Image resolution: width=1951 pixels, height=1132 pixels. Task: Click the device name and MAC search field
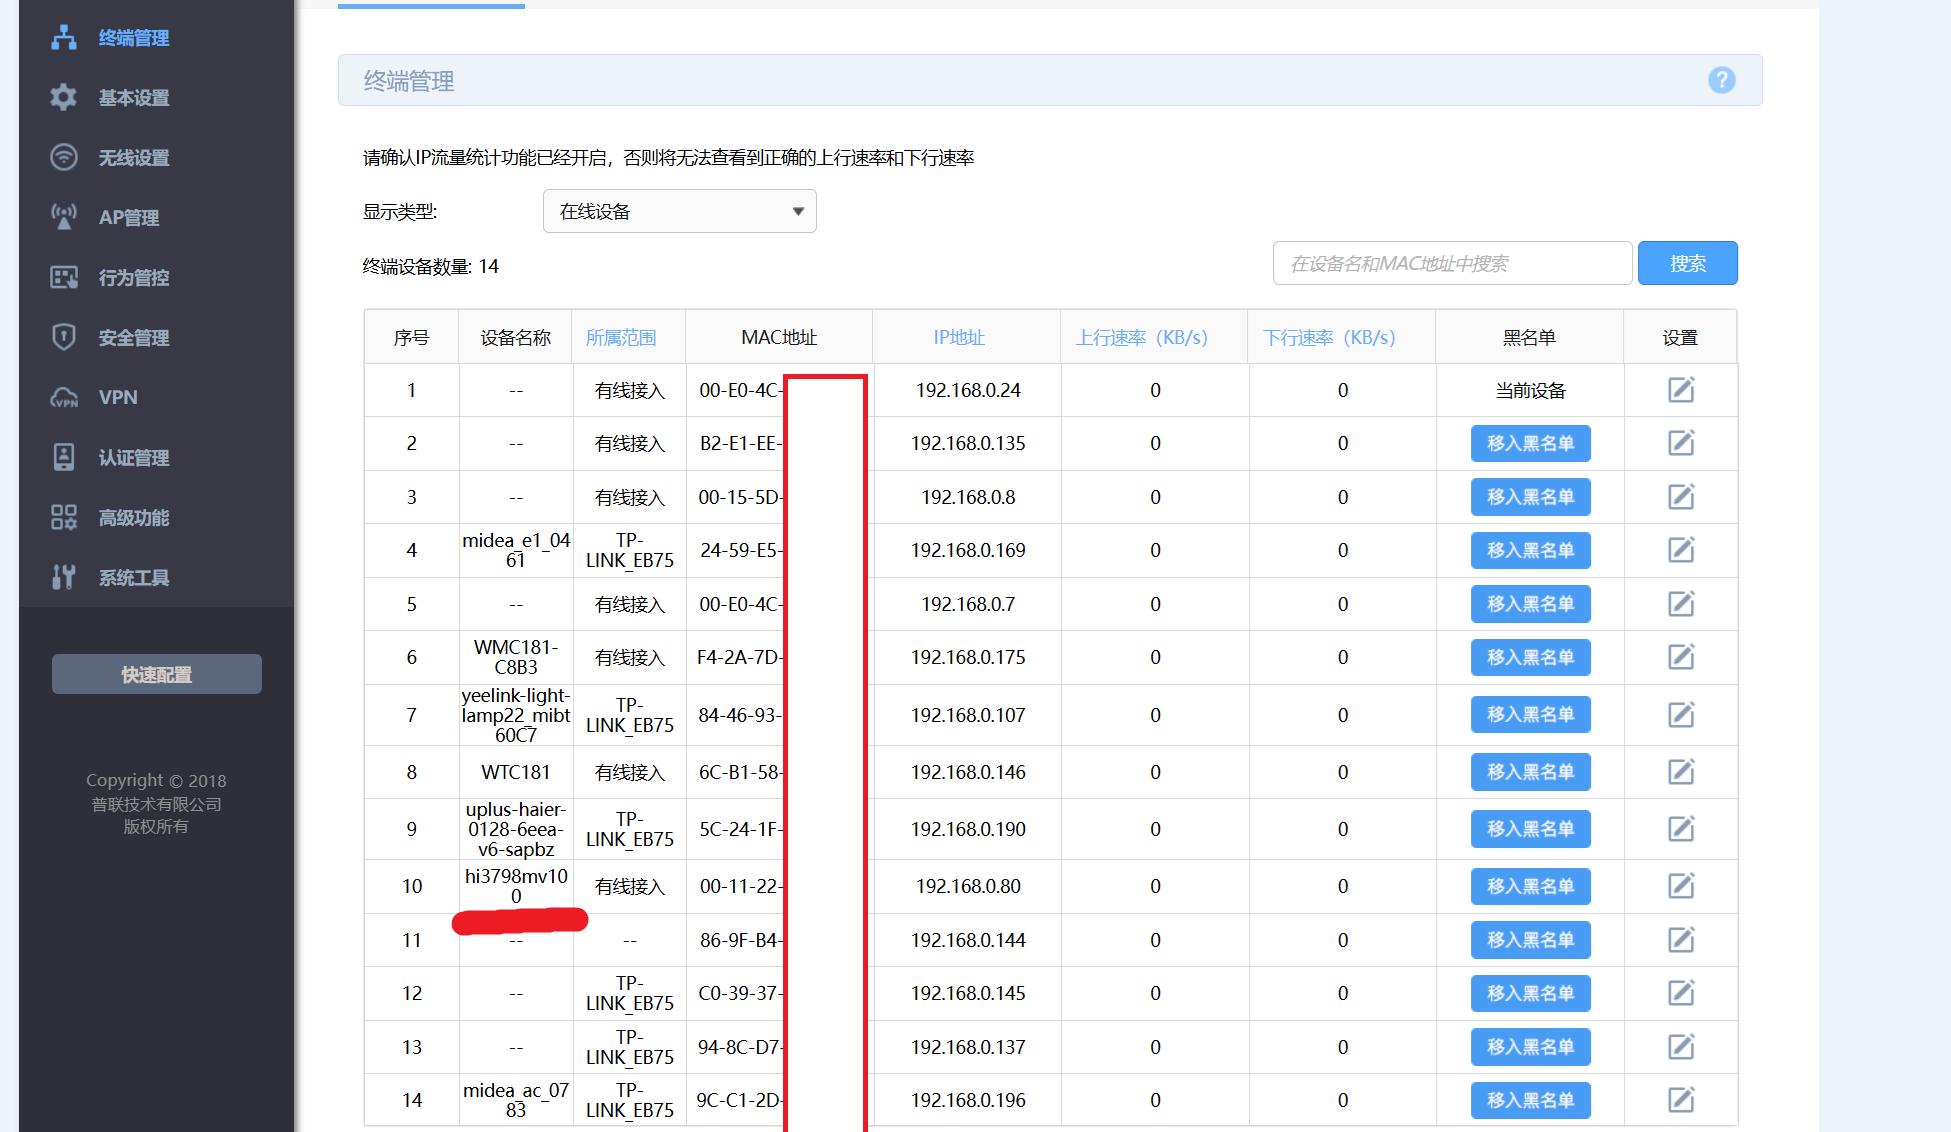click(x=1452, y=264)
